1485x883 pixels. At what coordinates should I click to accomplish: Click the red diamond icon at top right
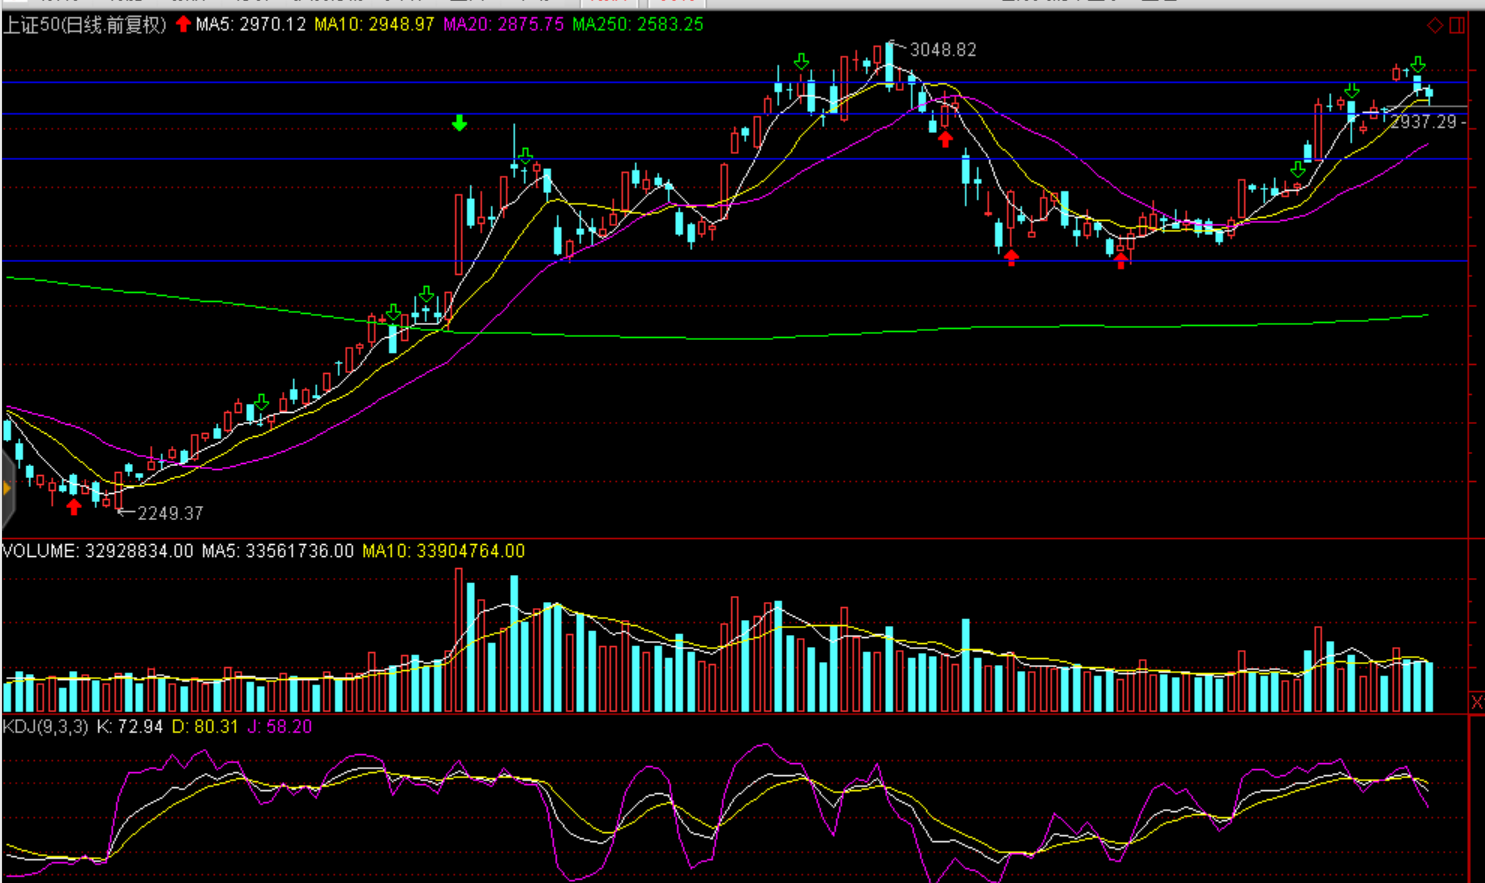pyautogui.click(x=1435, y=25)
